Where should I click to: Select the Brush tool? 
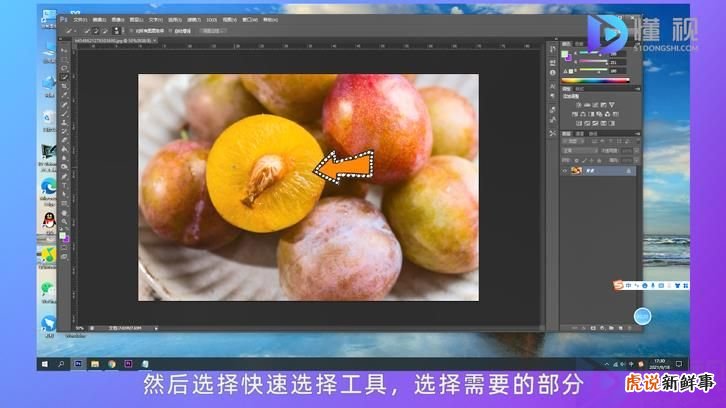click(64, 113)
